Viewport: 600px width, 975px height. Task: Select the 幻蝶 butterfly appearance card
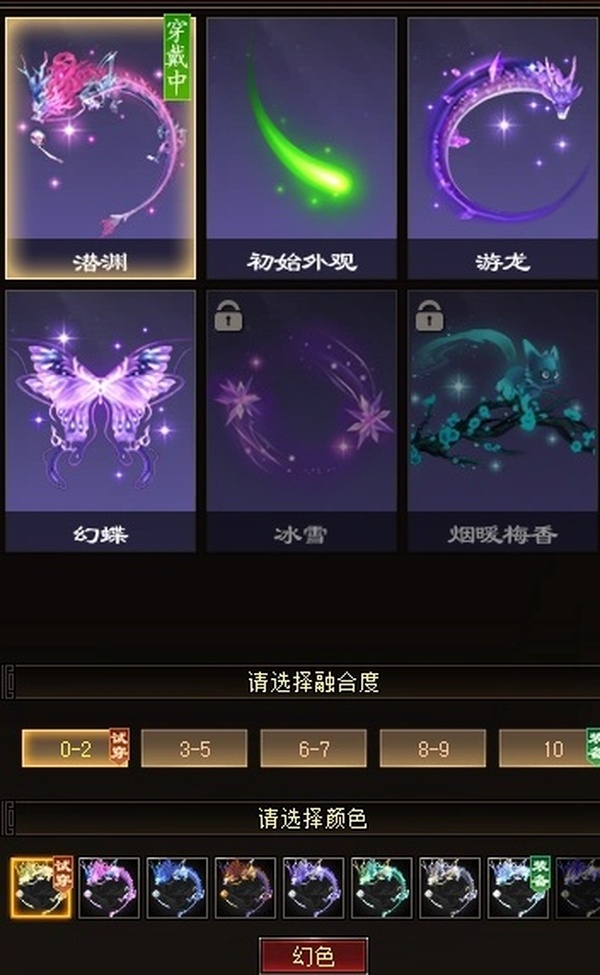pos(100,421)
